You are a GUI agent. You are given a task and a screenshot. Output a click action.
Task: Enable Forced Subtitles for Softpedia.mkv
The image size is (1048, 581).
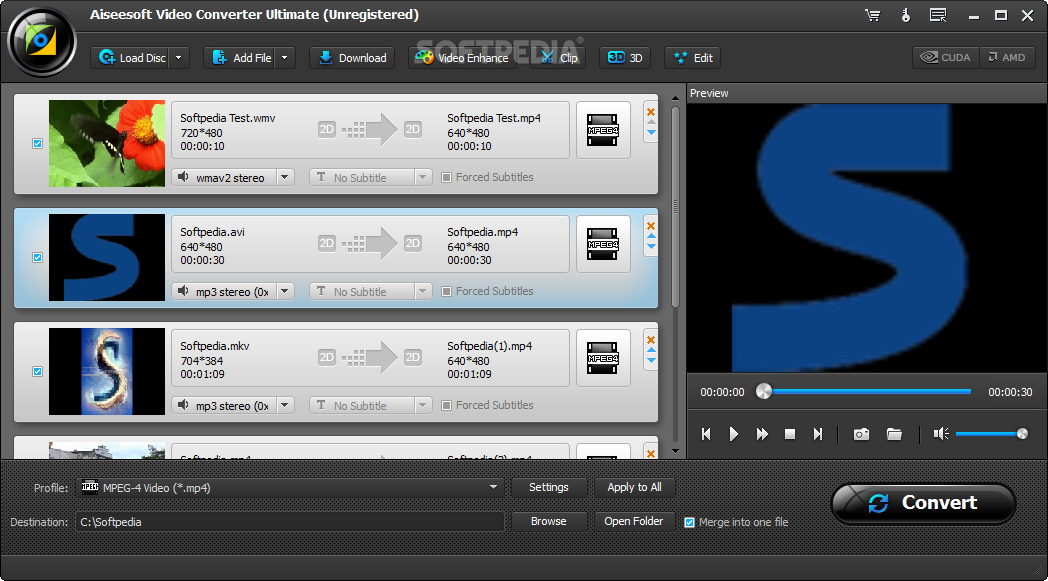pos(446,405)
